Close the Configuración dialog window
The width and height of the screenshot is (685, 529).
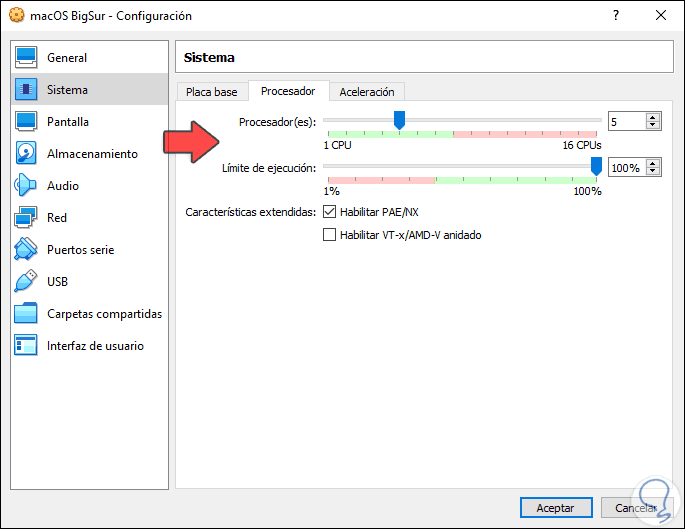[661, 15]
